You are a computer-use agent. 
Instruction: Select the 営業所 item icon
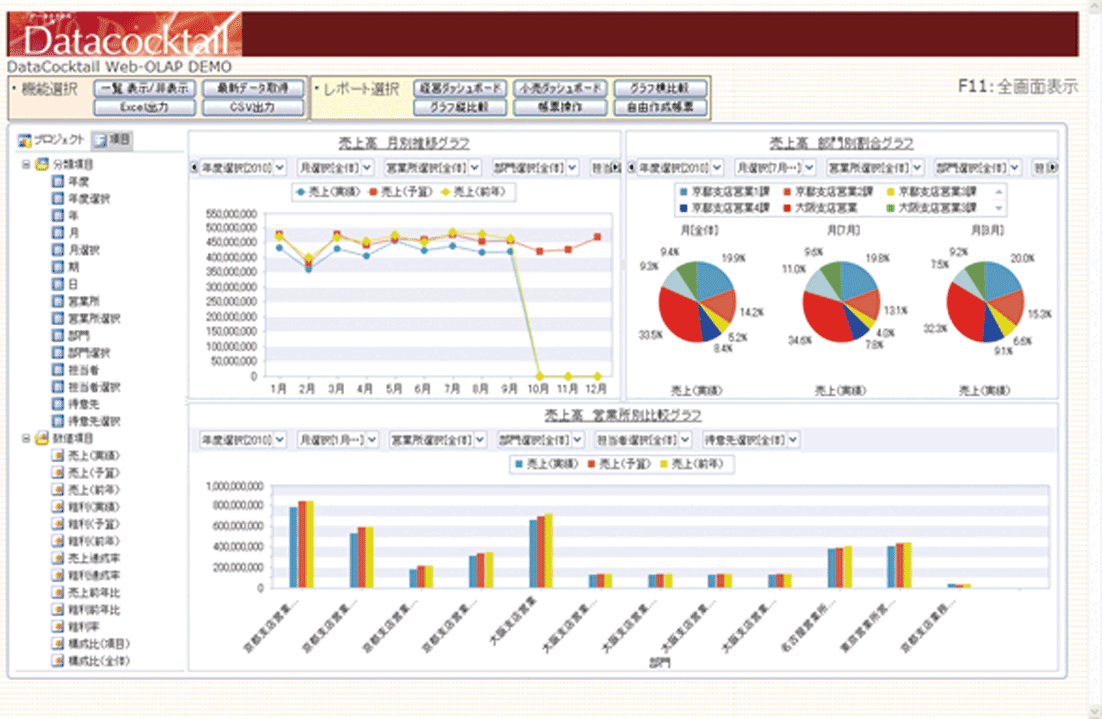[58, 301]
